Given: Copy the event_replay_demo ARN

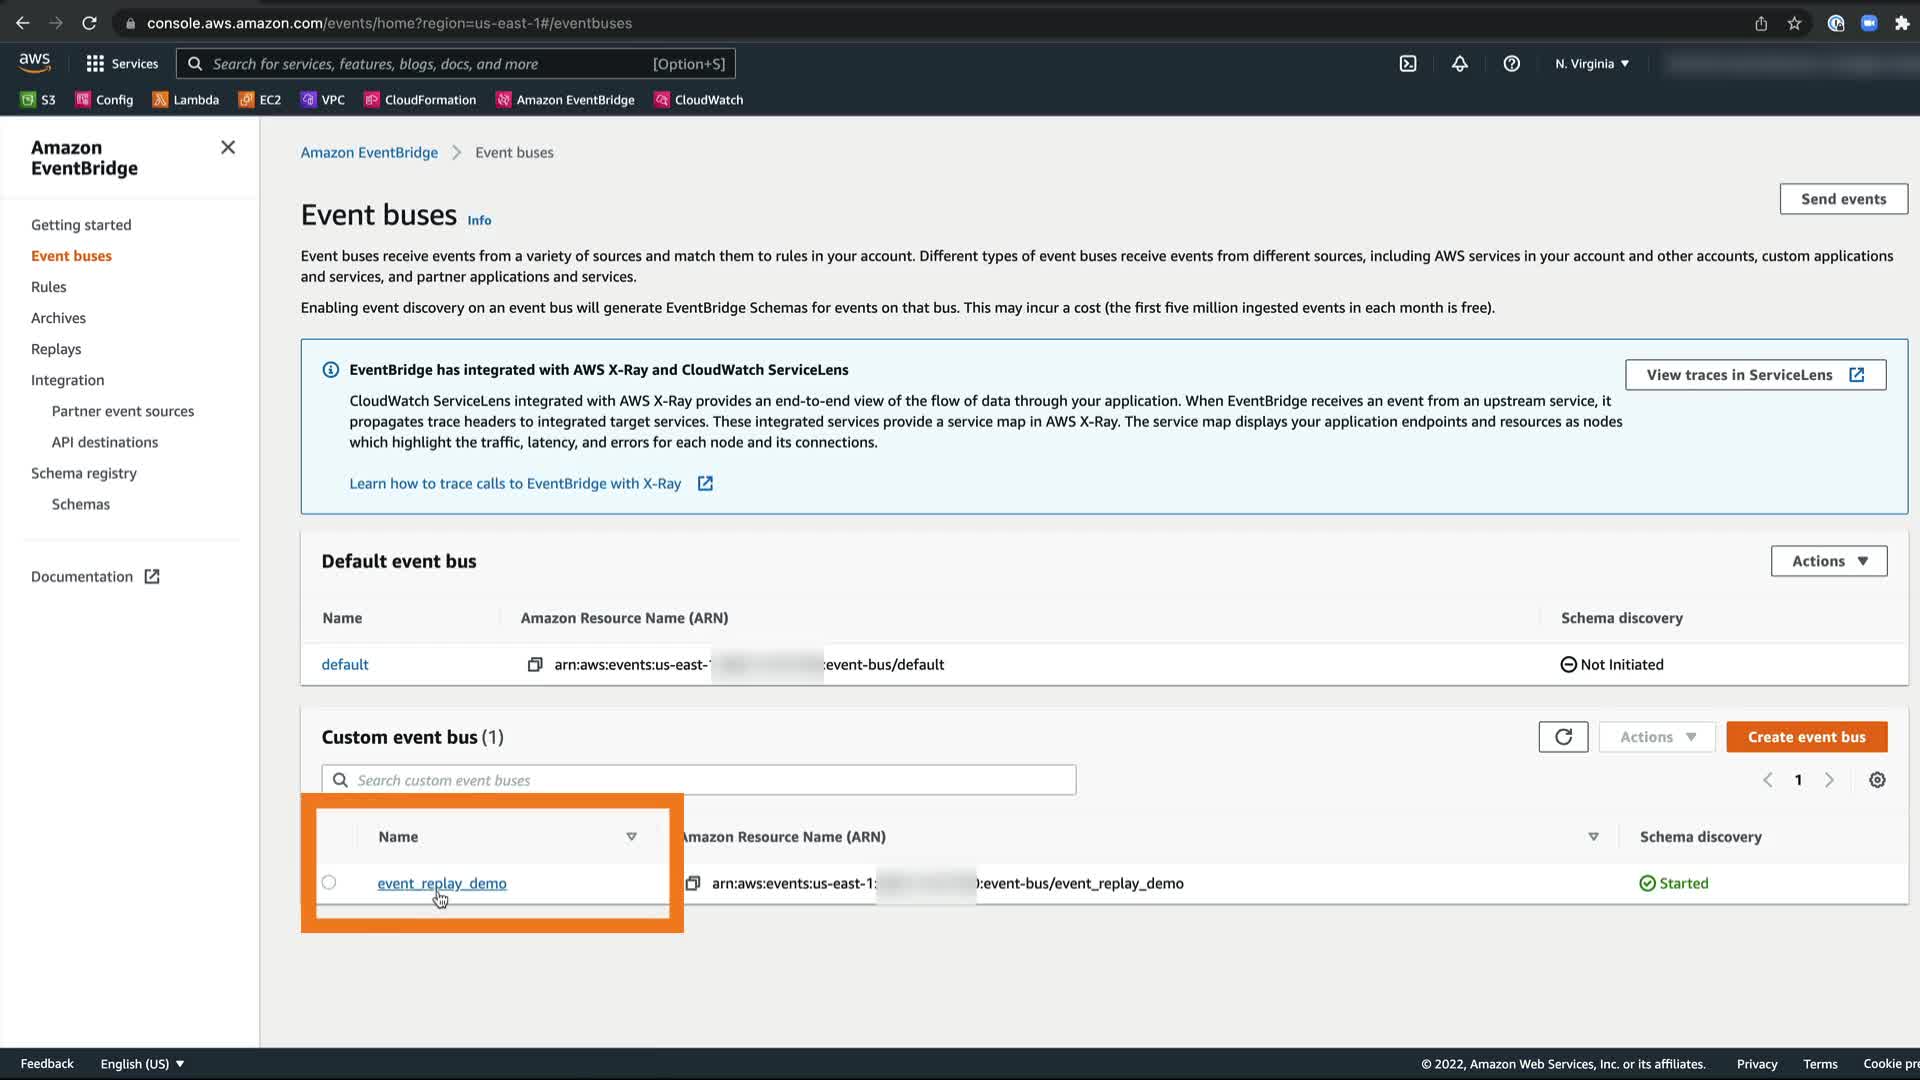Looking at the screenshot, I should (692, 884).
